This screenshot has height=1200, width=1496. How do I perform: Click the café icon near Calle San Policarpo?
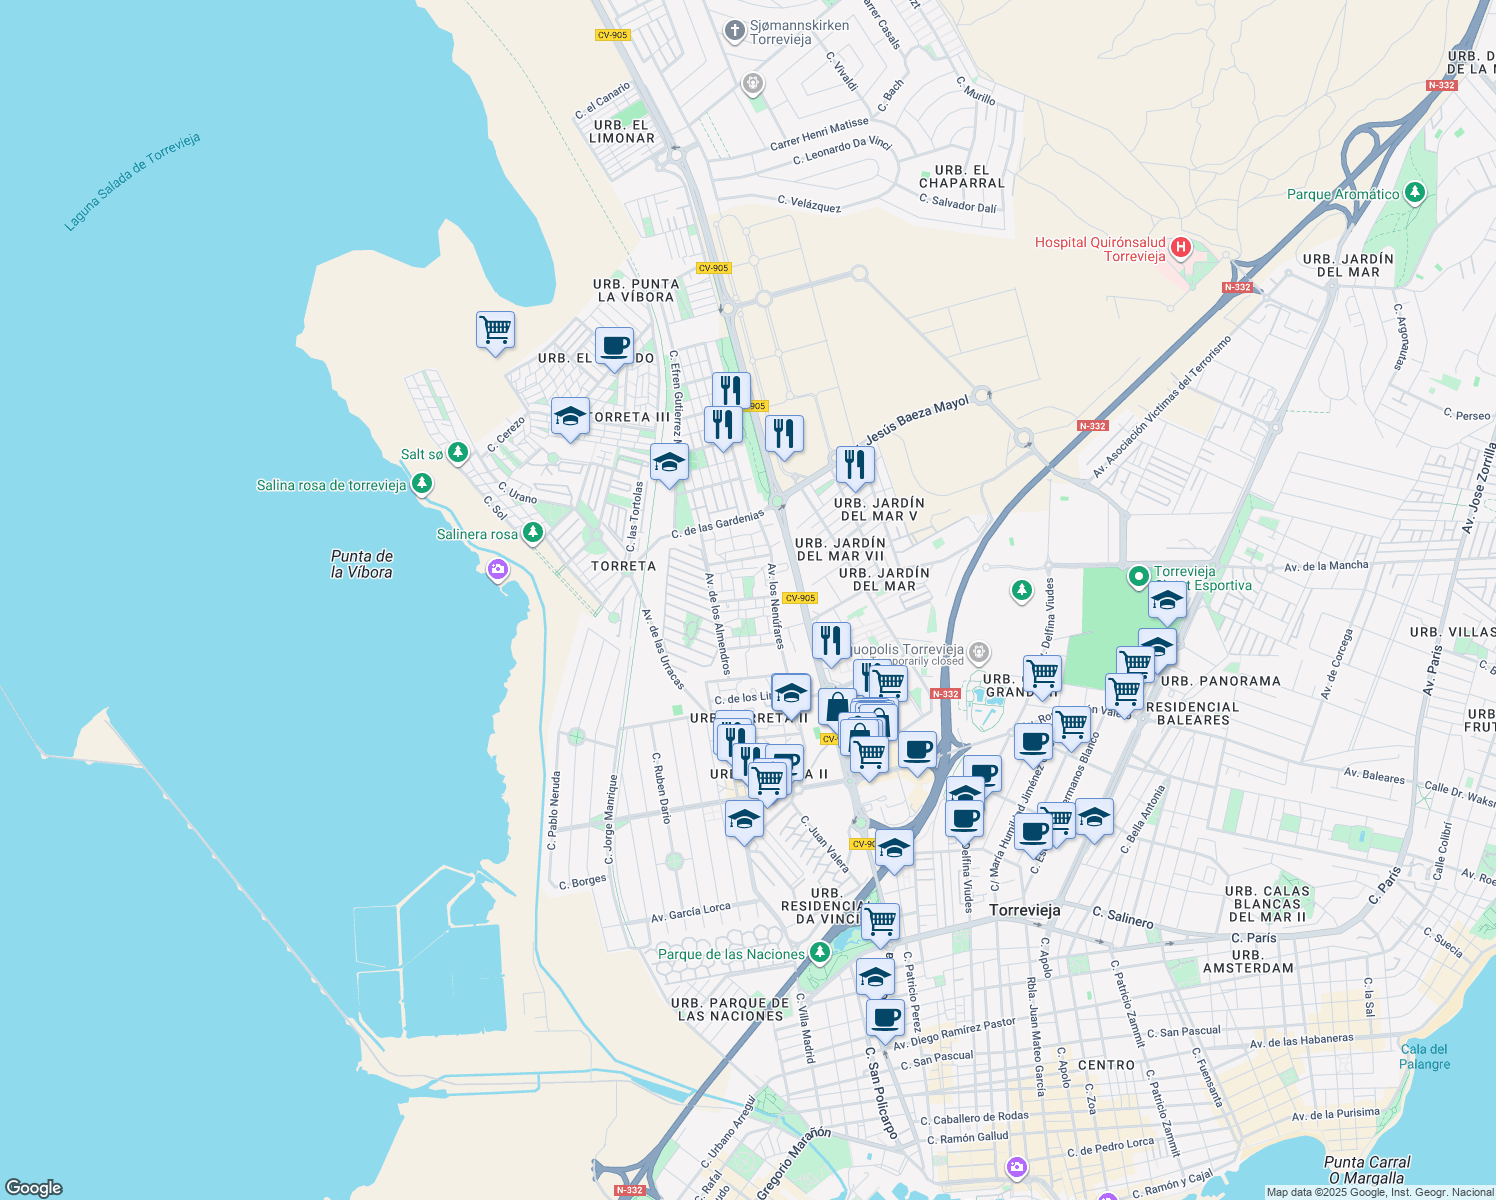886,1018
